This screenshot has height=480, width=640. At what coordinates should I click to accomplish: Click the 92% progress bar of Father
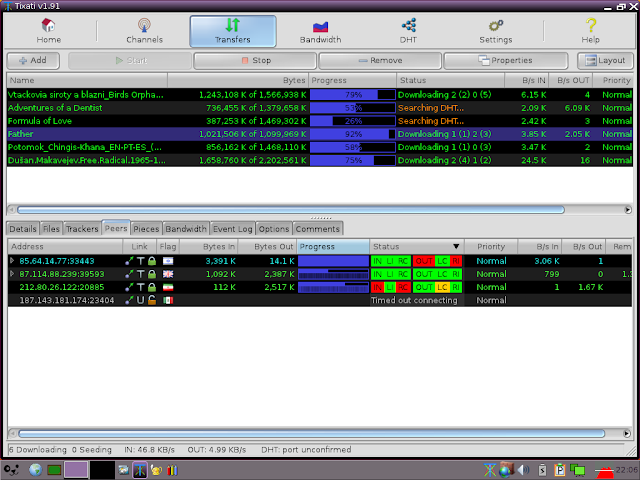click(353, 134)
